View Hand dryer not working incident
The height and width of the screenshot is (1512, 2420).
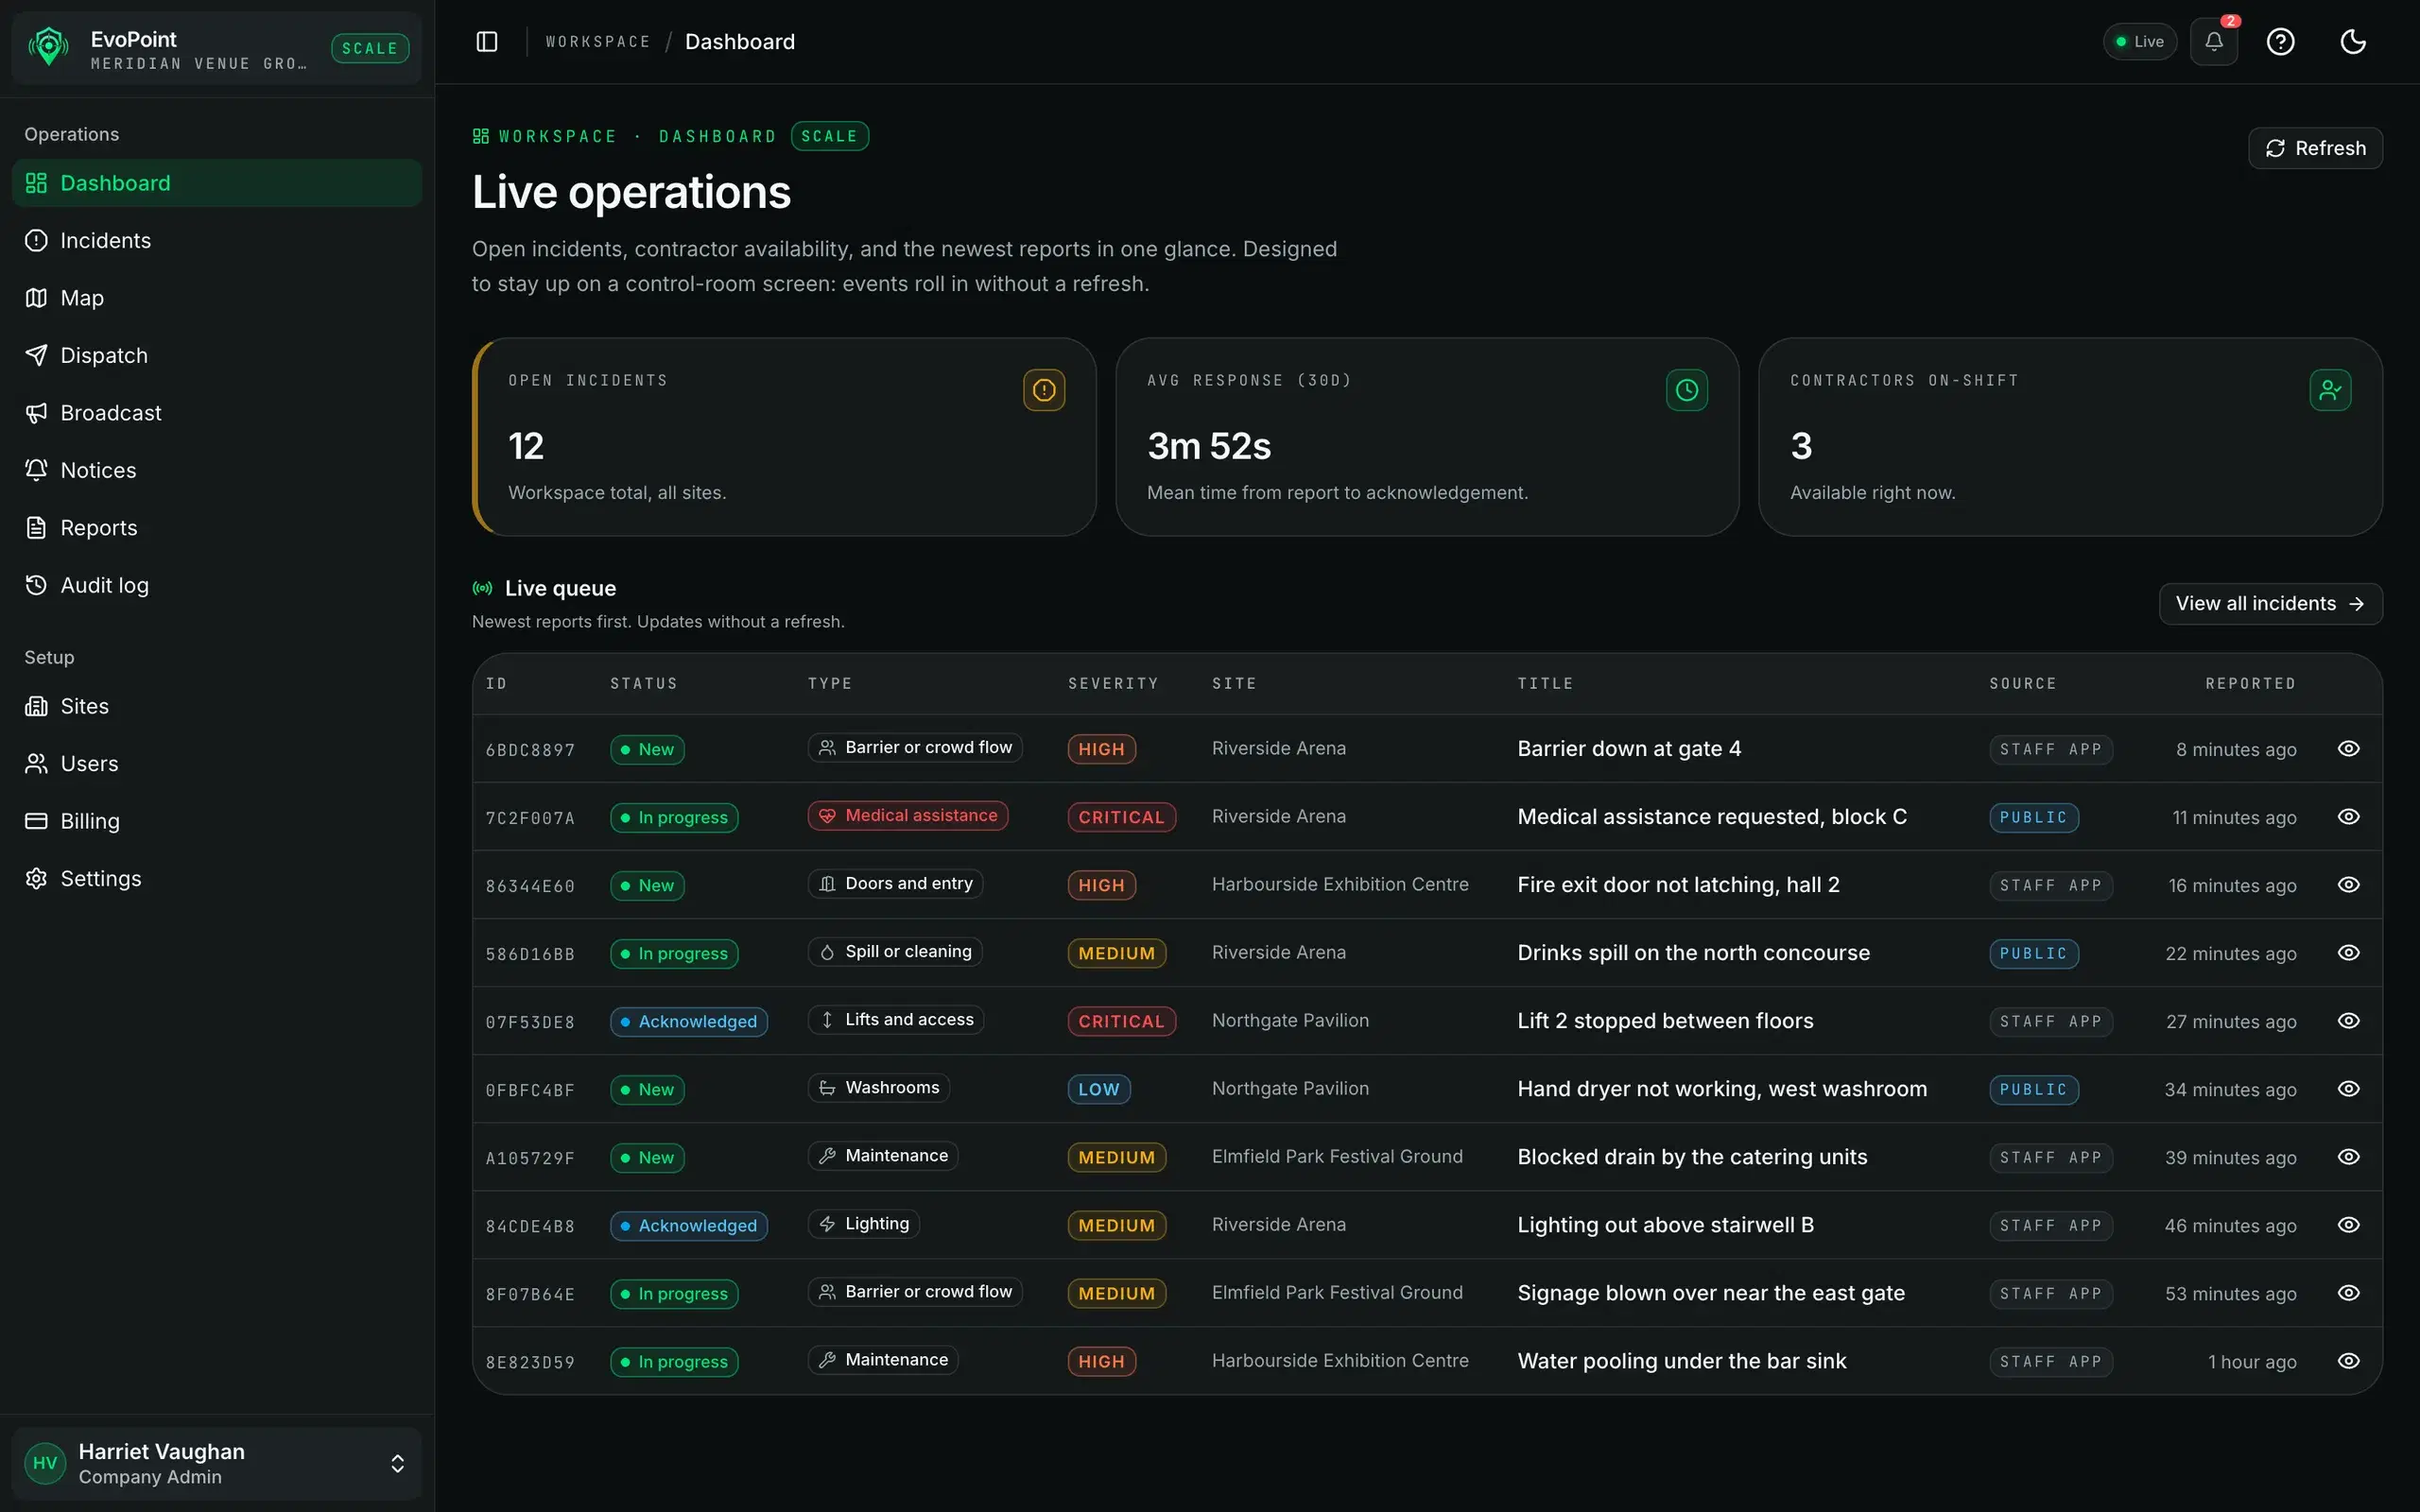[2348, 1089]
